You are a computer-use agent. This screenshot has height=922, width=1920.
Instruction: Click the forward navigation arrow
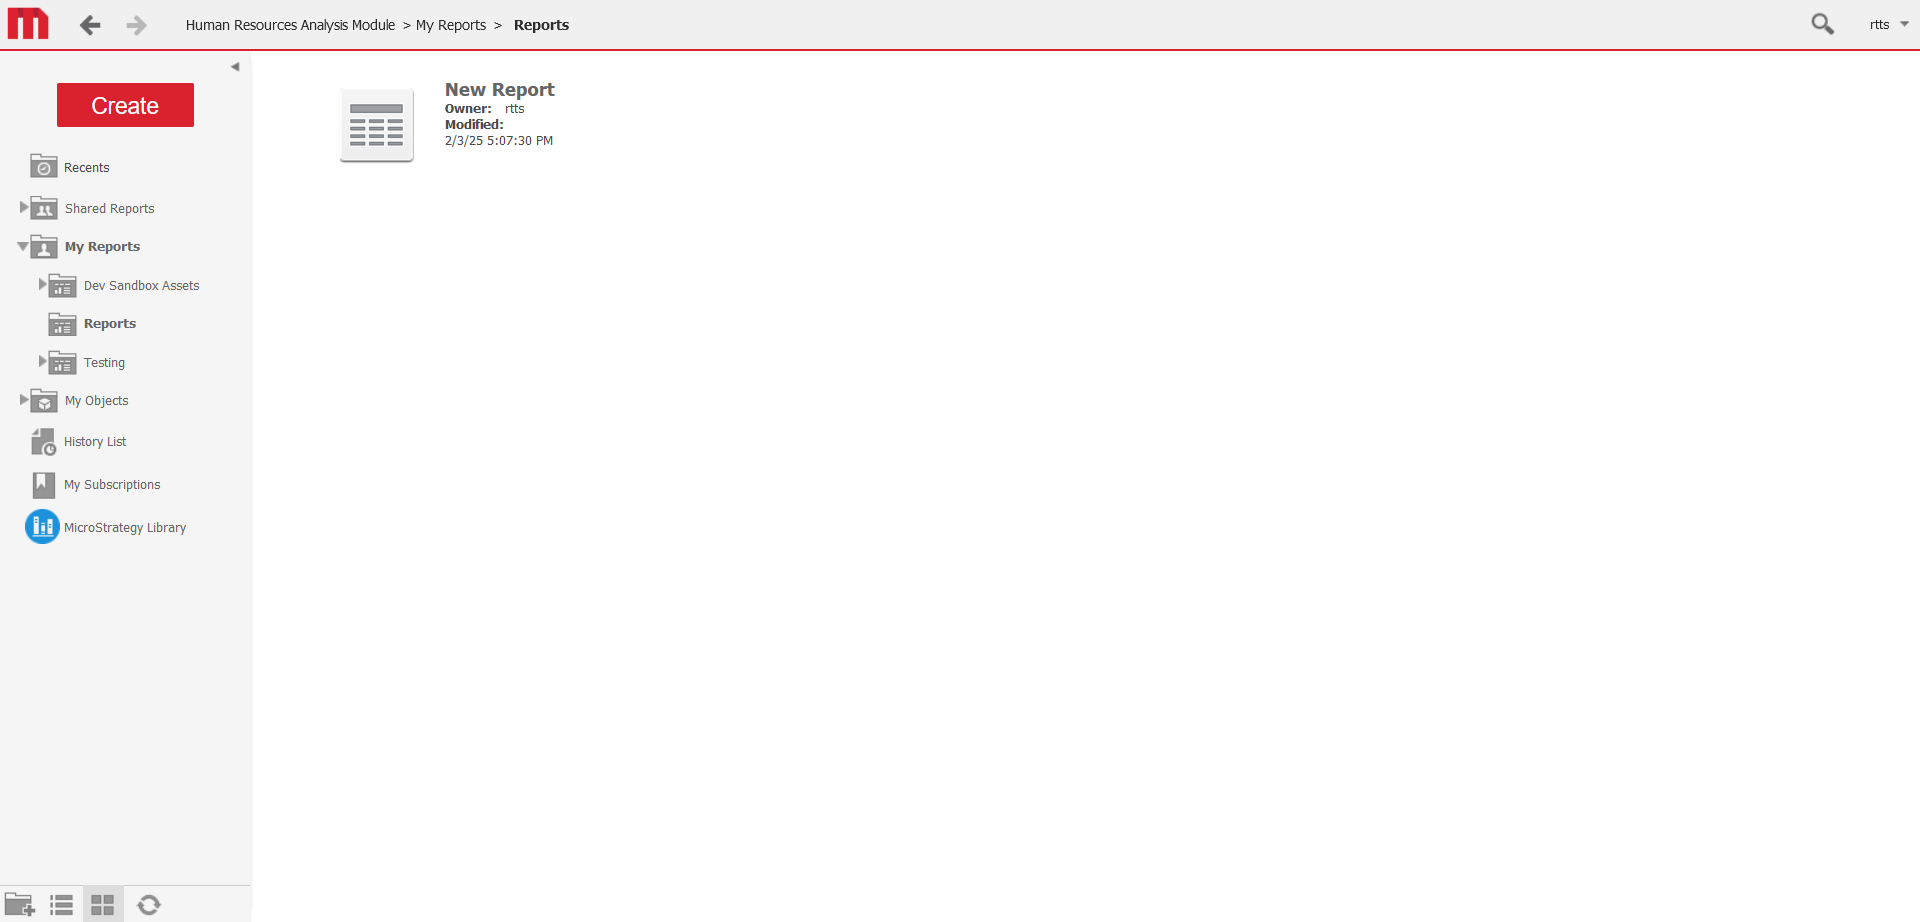pos(136,25)
